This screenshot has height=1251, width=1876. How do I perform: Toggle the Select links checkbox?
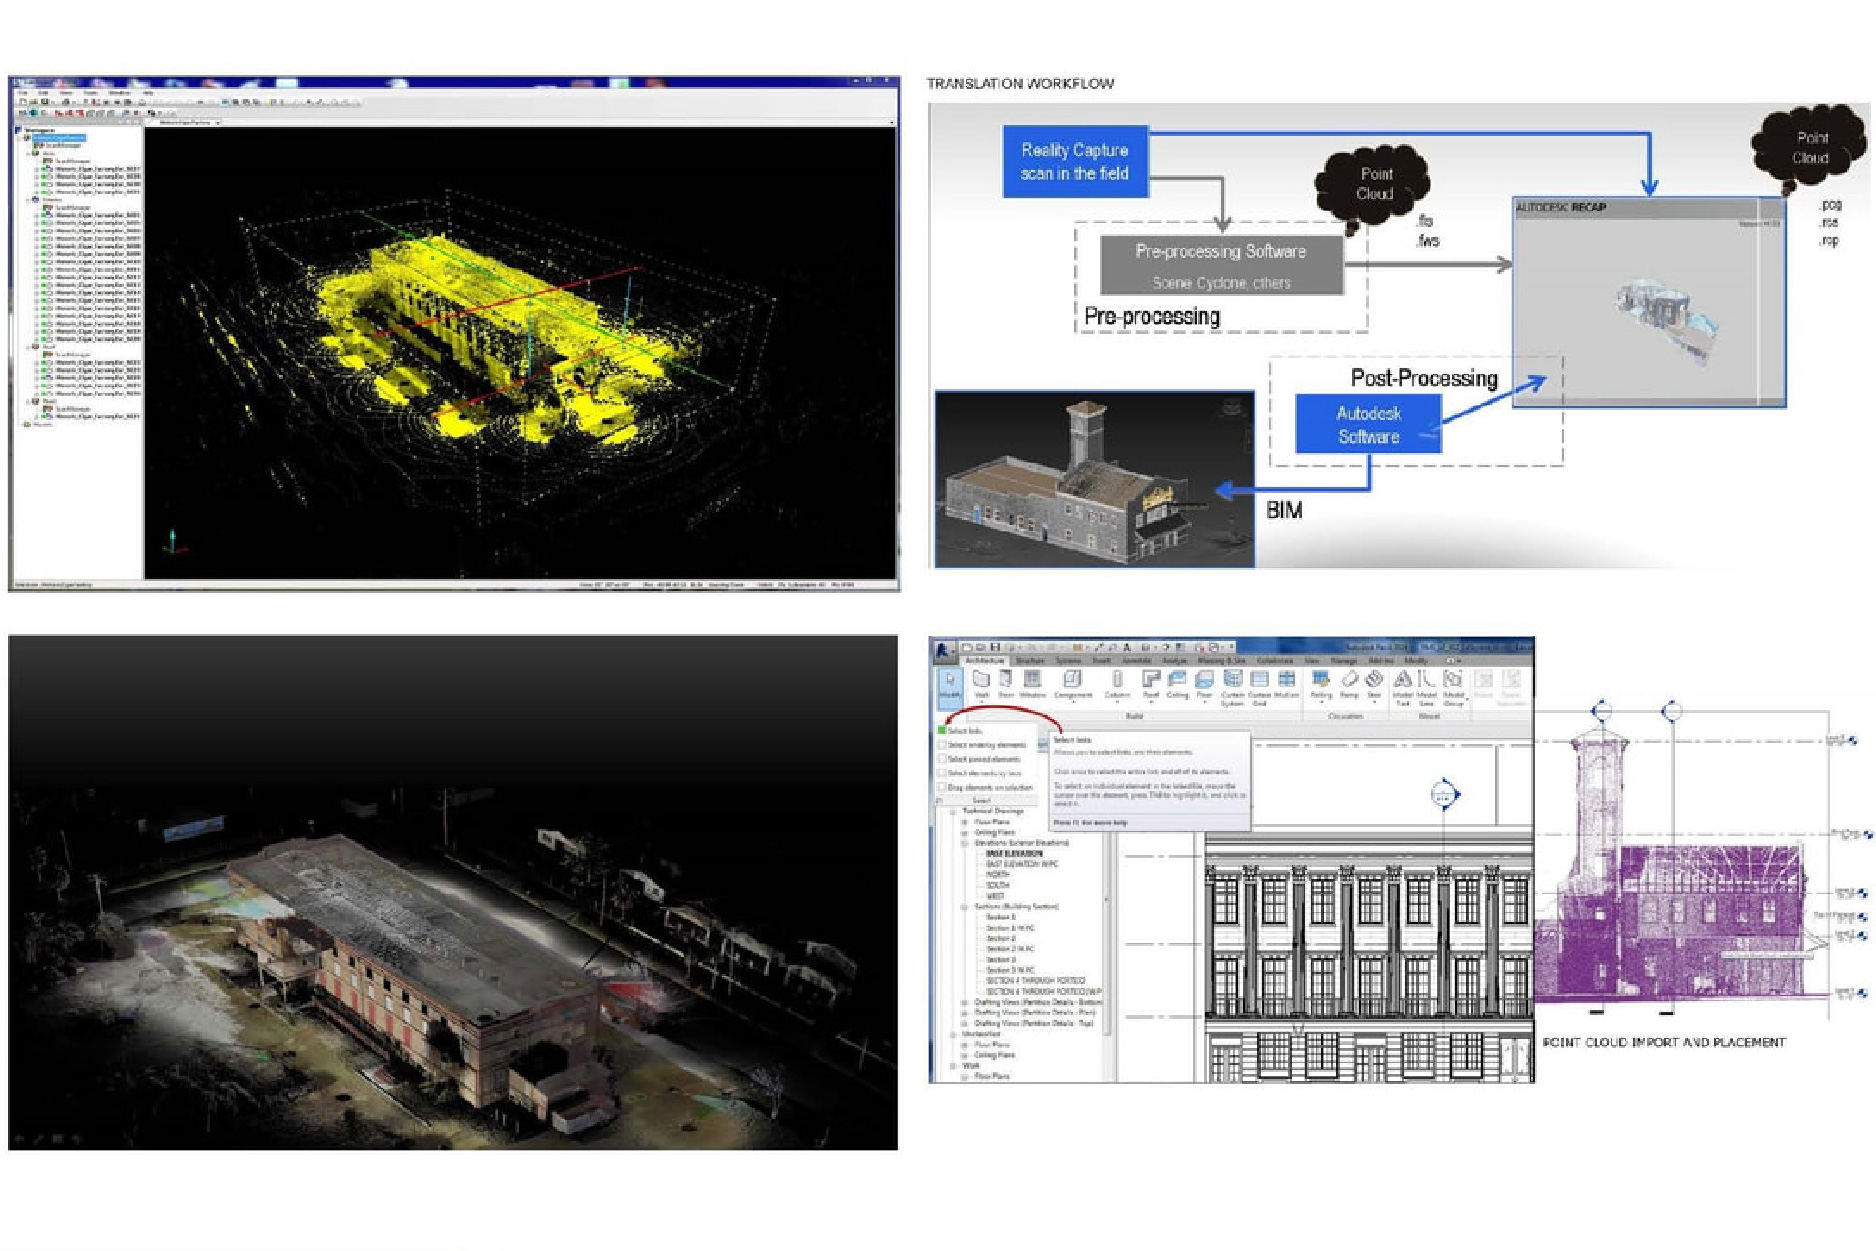point(941,730)
